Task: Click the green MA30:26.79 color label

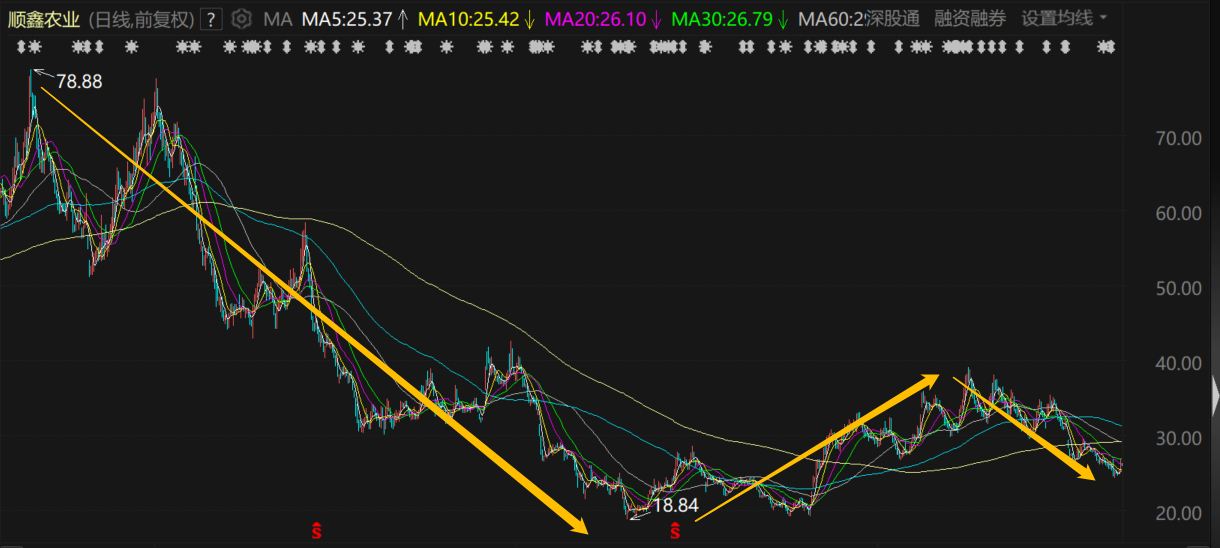Action: [720, 18]
